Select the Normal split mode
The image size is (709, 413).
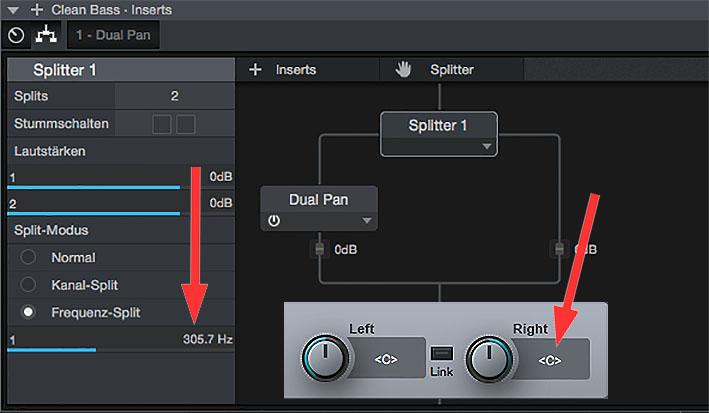(28, 257)
